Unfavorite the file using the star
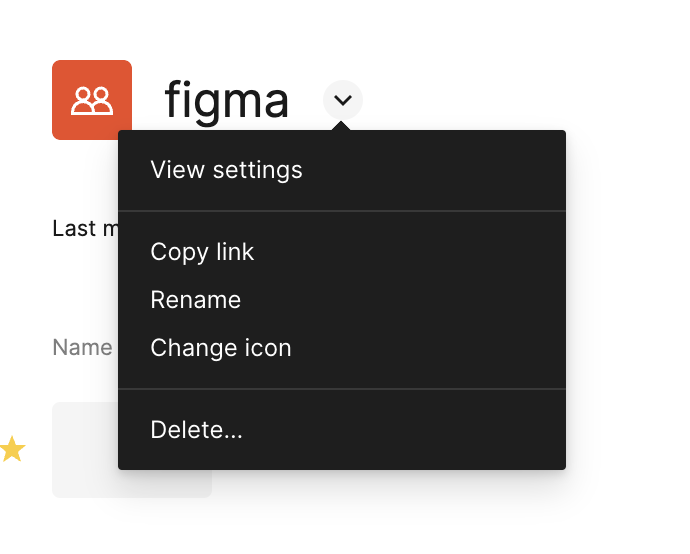Image resolution: width=690 pixels, height=554 pixels. (x=12, y=450)
